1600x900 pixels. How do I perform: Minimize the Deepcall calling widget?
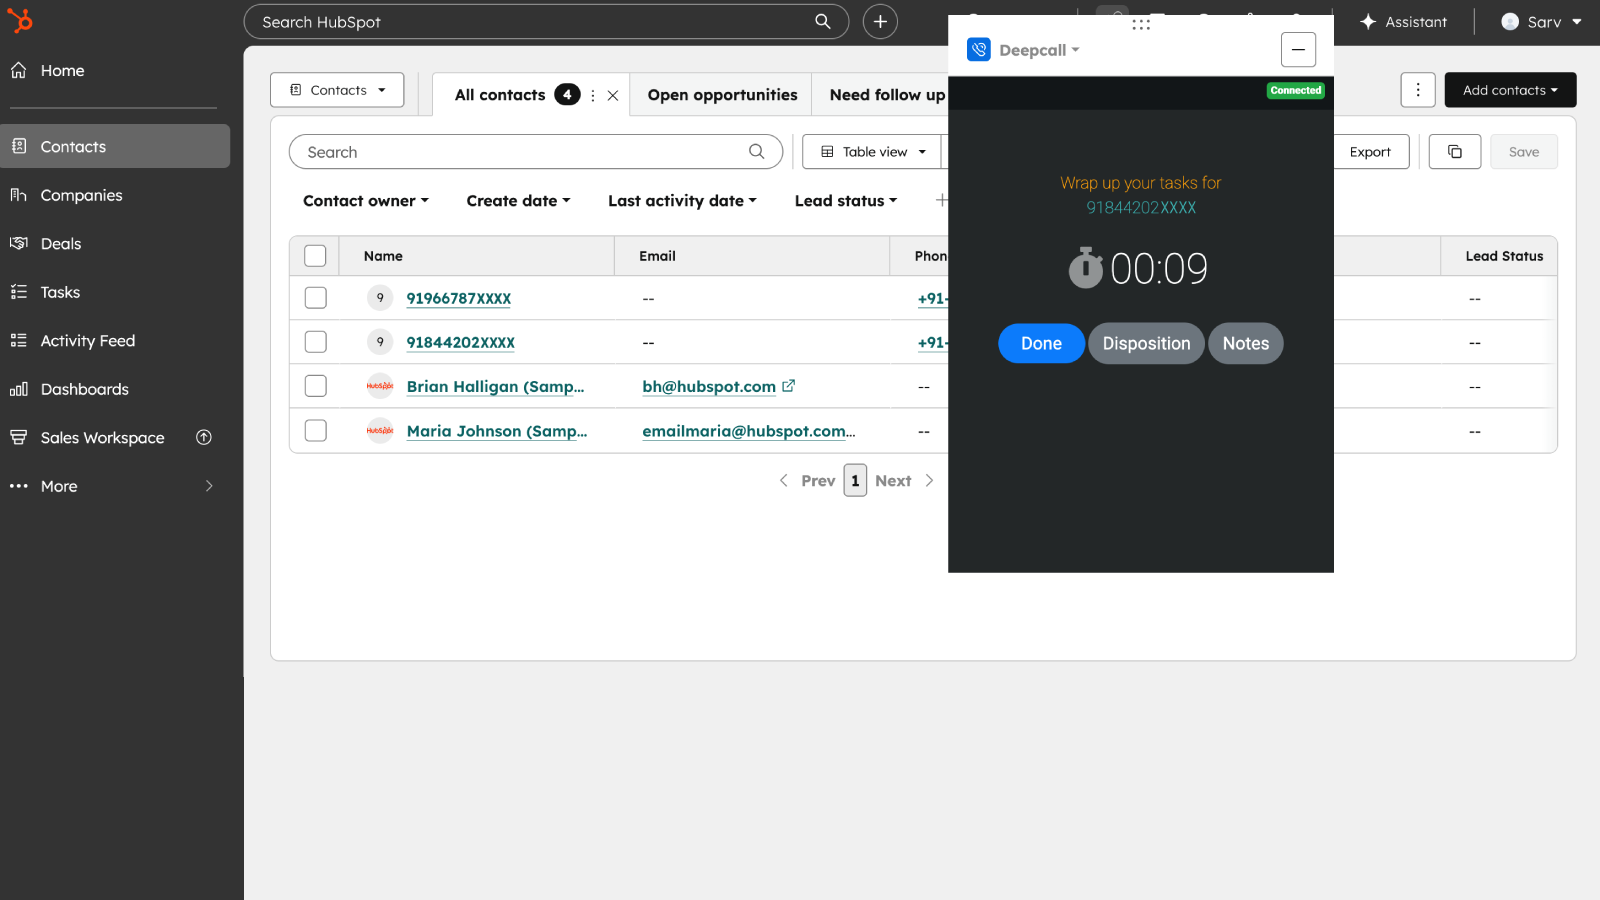tap(1298, 49)
